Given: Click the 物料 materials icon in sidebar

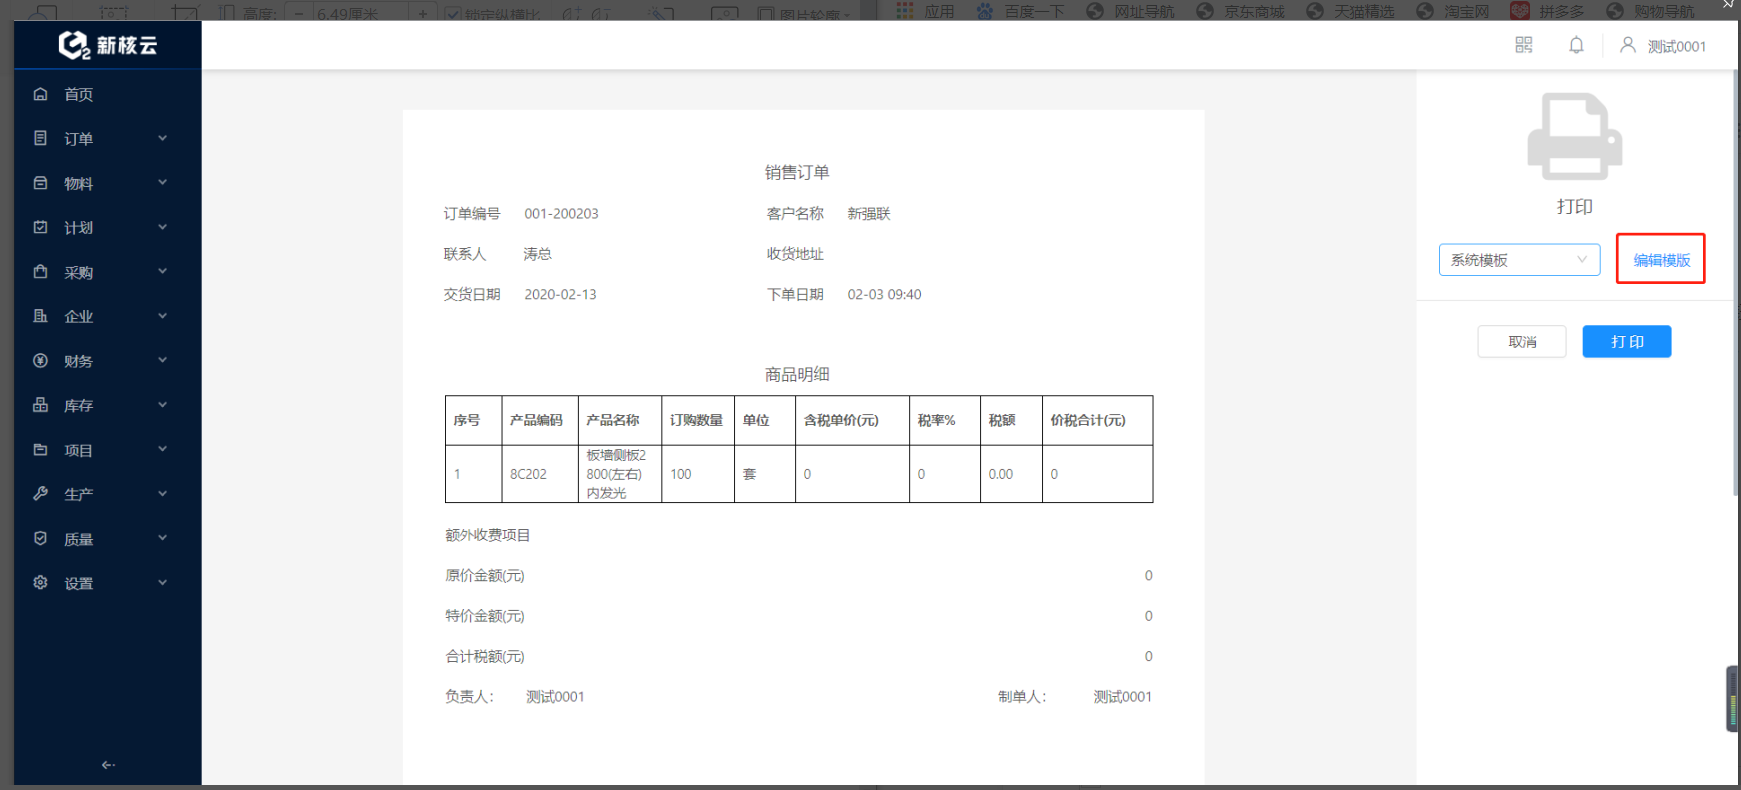Looking at the screenshot, I should pyautogui.click(x=40, y=183).
